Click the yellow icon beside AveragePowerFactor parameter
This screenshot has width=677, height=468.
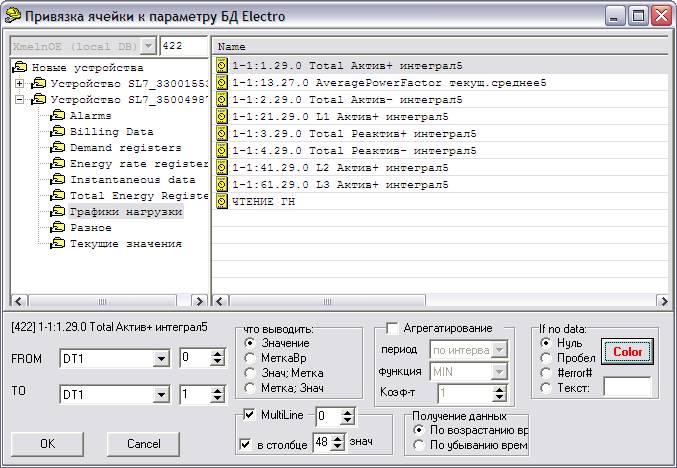(222, 84)
